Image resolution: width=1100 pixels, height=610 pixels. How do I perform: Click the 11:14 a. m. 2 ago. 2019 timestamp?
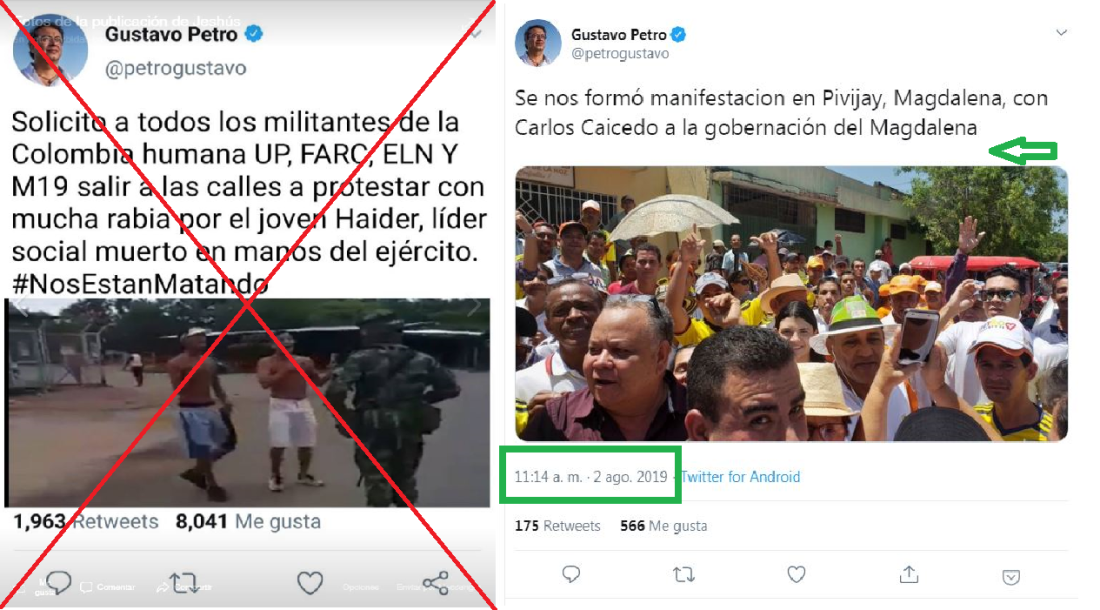point(591,477)
